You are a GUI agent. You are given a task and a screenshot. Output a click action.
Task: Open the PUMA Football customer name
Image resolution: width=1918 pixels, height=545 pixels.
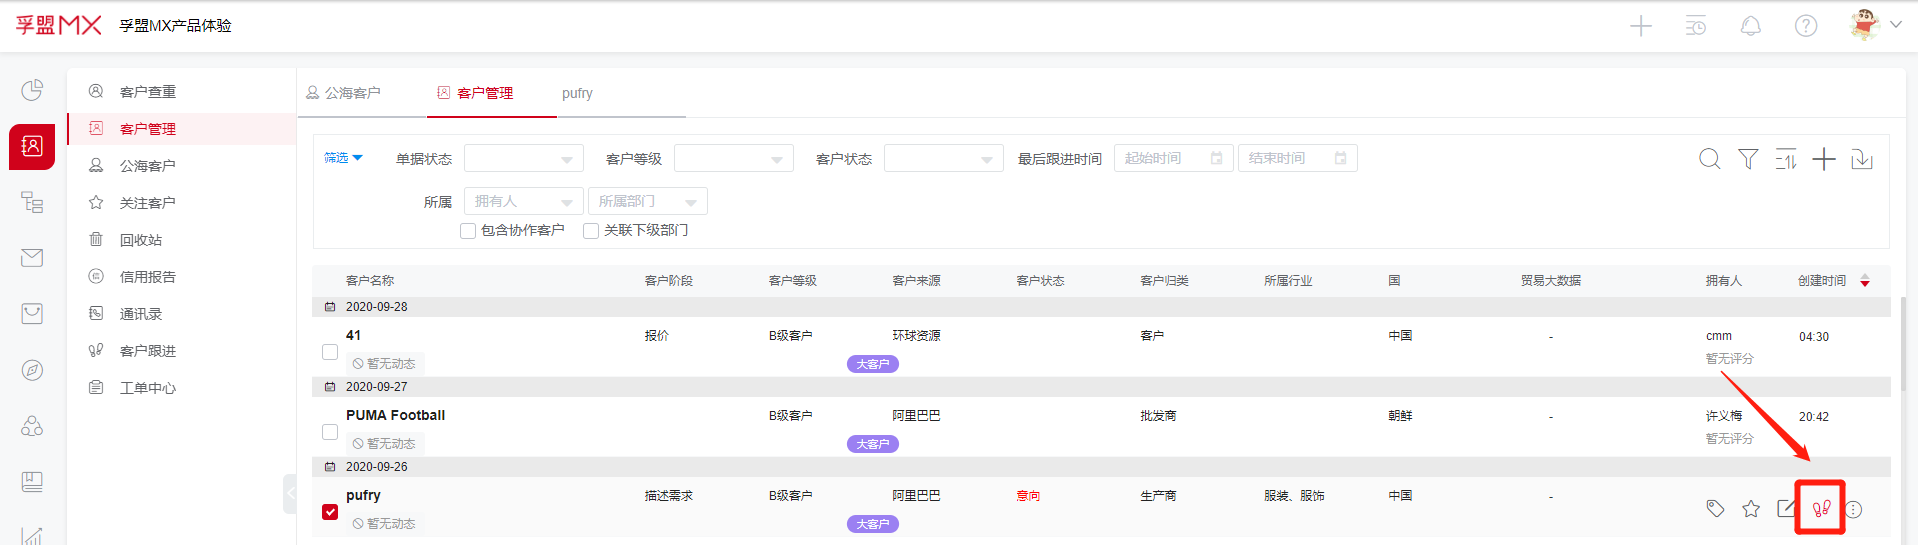coord(395,415)
